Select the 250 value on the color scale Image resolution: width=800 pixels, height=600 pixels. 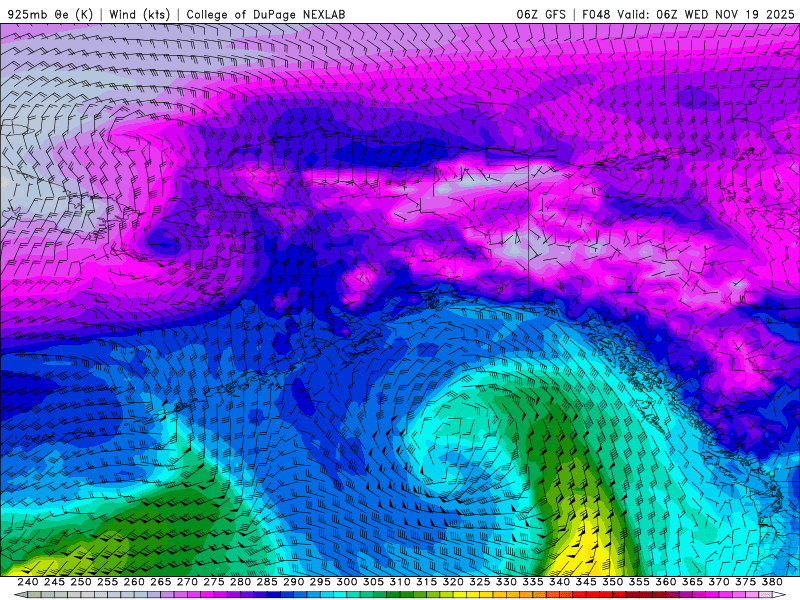[81, 582]
